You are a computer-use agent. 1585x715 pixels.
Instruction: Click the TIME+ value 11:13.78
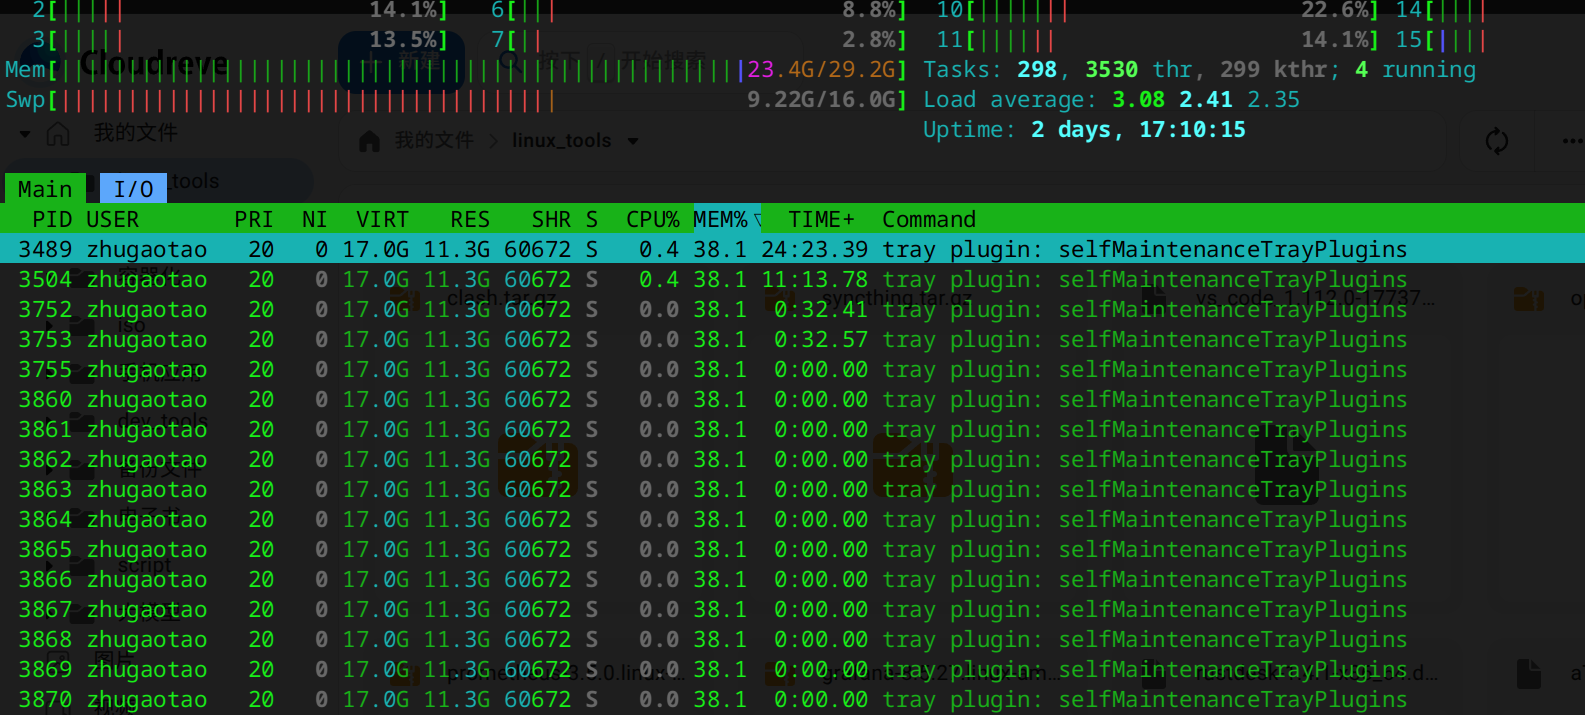click(815, 279)
